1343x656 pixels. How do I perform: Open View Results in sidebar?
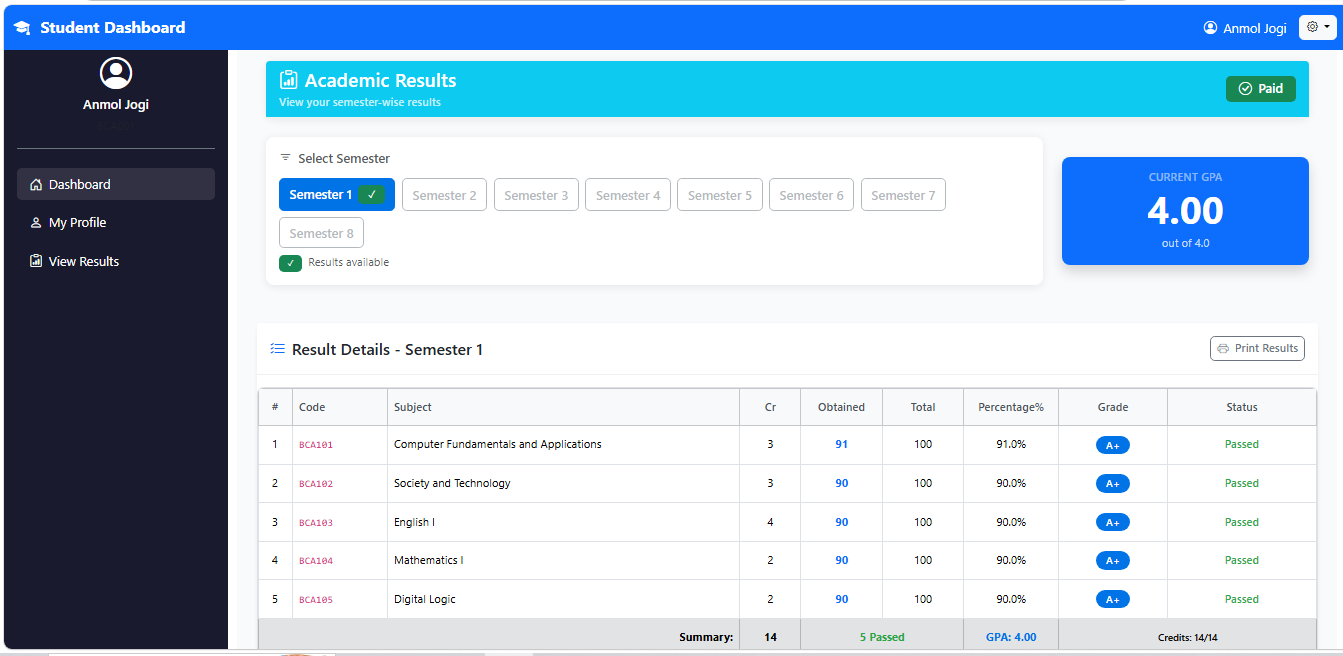[x=116, y=261]
